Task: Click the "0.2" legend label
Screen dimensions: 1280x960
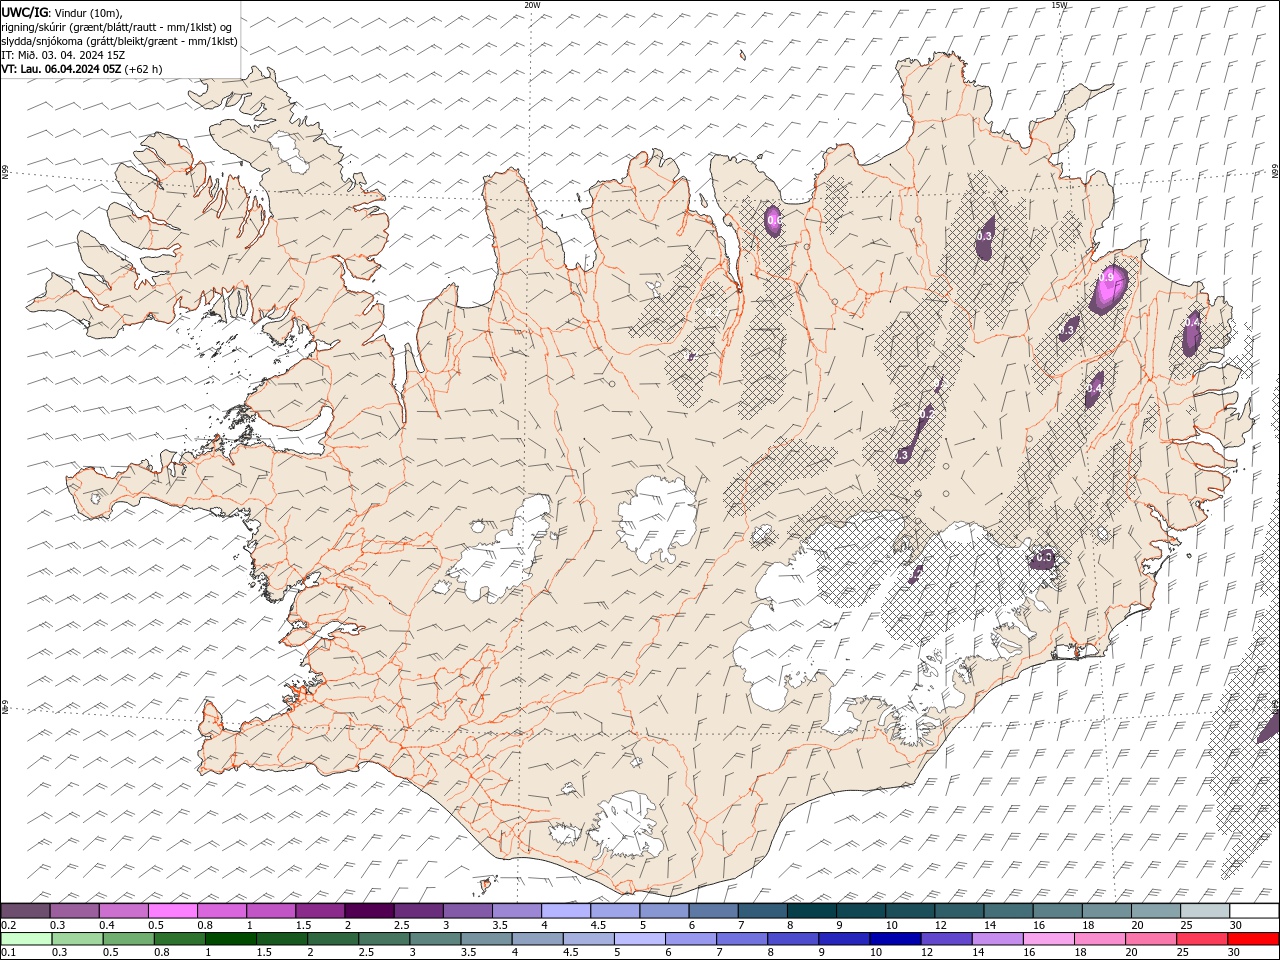Action: click(8, 925)
